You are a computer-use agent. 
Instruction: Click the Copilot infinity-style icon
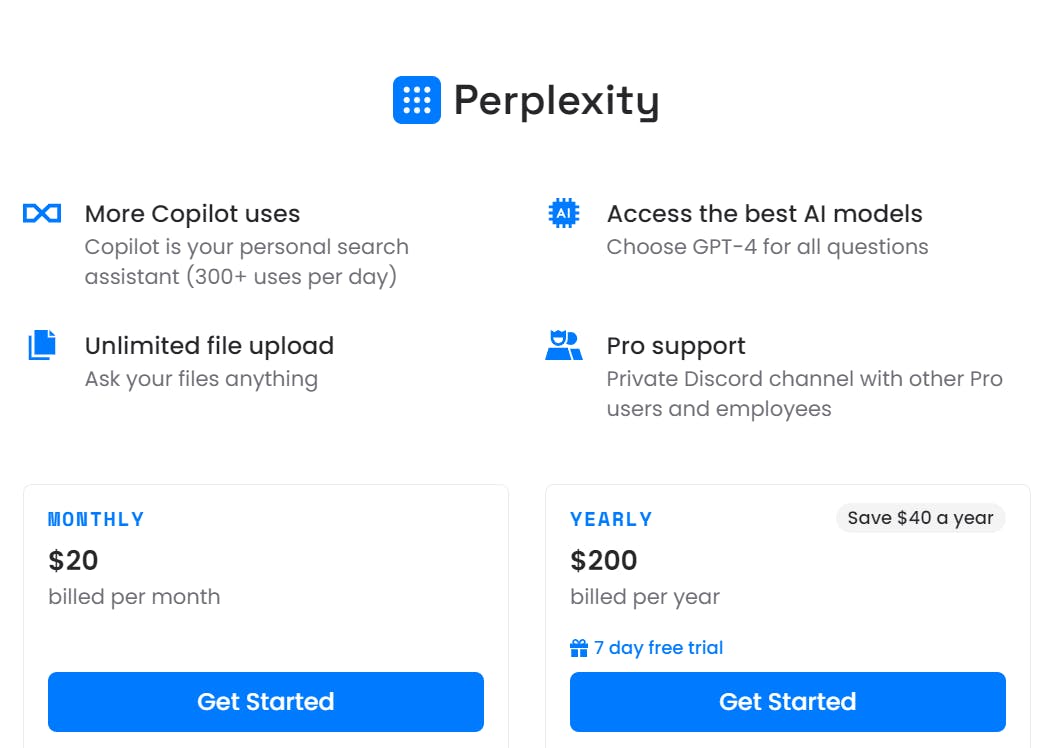click(42, 213)
